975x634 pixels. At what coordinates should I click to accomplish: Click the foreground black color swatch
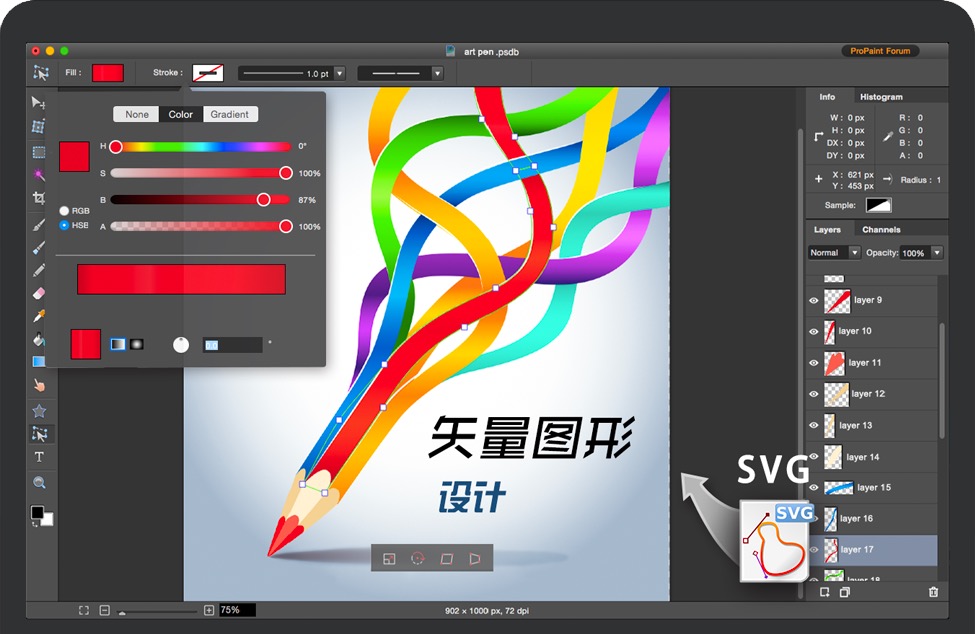coord(37,512)
